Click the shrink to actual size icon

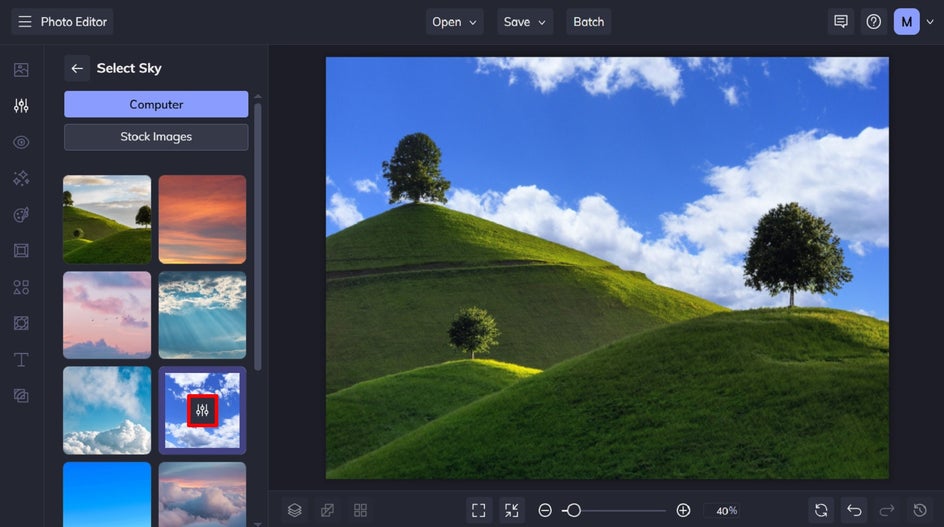[x=512, y=511]
